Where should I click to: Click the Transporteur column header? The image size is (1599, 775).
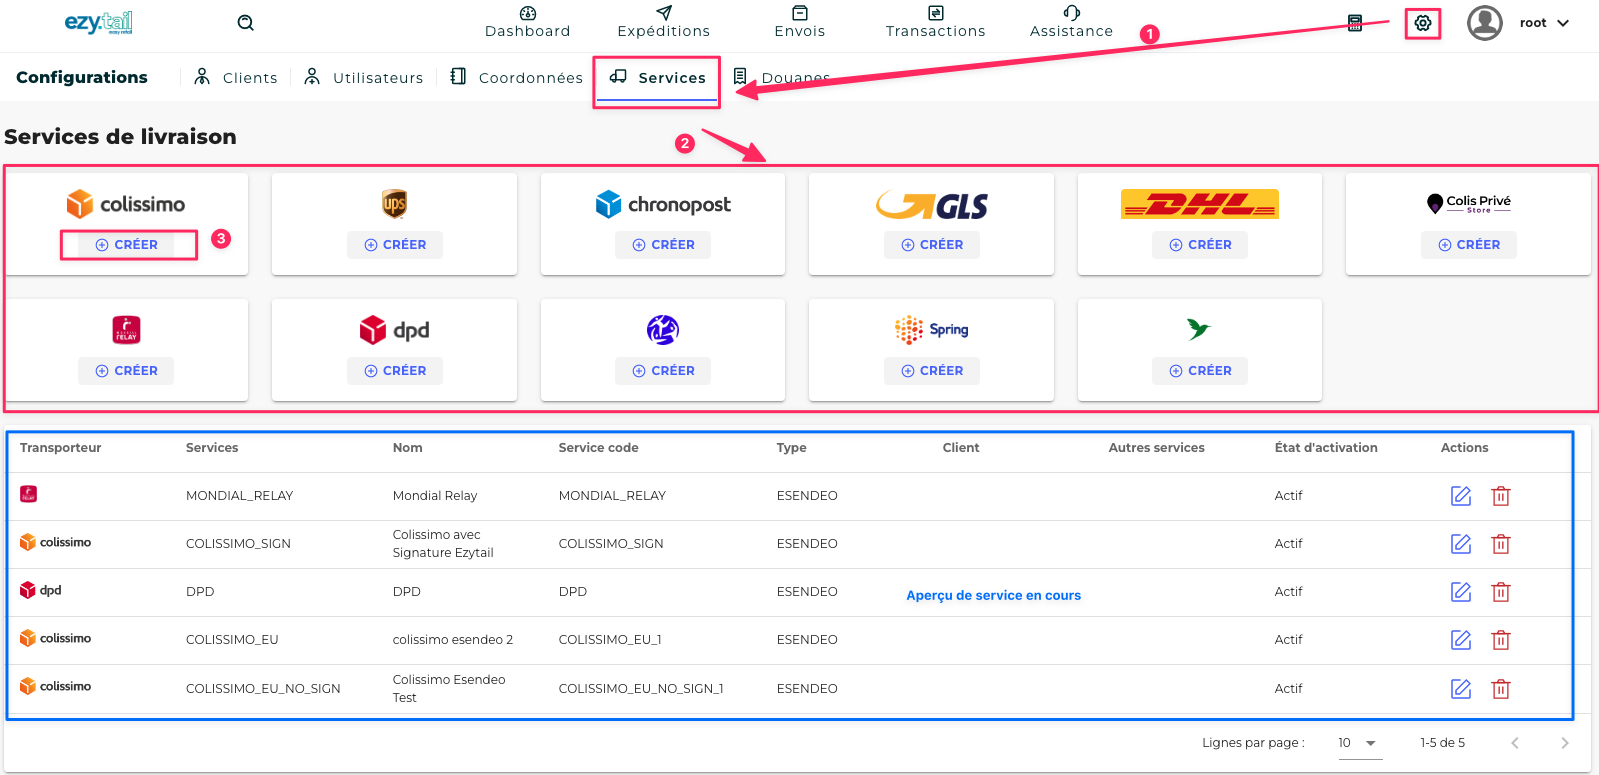coord(61,448)
